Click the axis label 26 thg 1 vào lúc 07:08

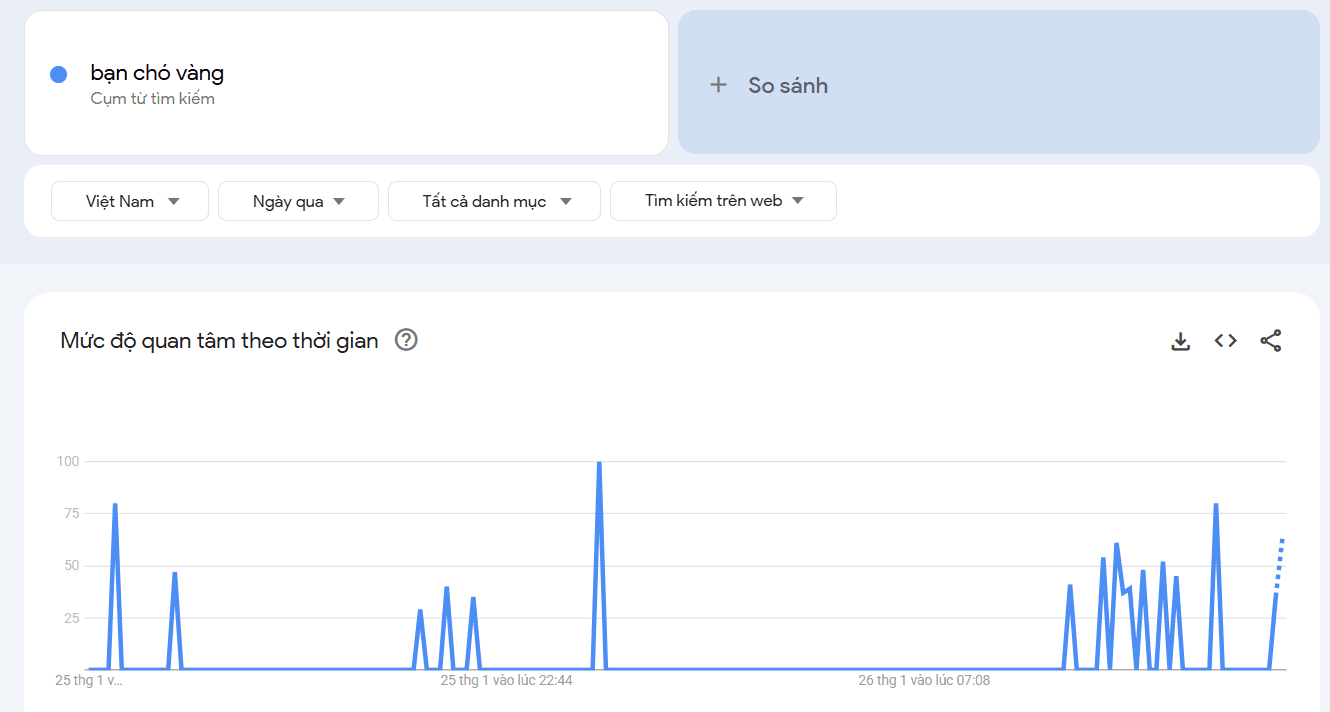[924, 681]
